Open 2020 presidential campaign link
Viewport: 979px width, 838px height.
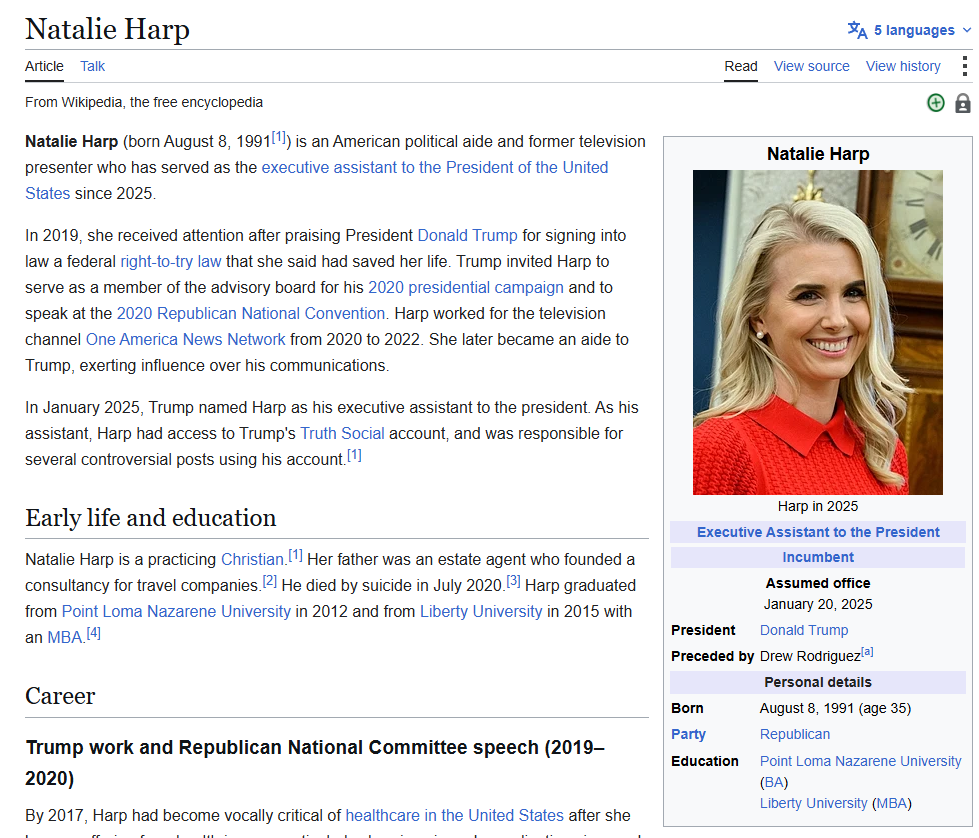click(x=466, y=287)
